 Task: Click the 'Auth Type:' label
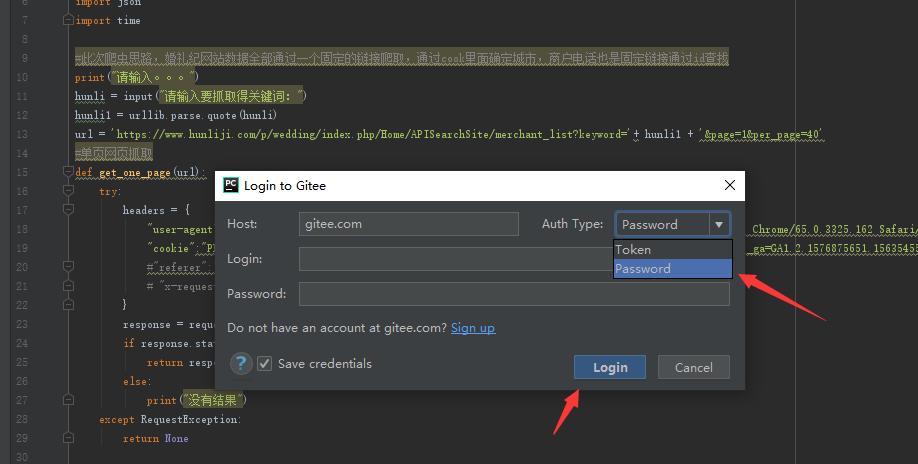(572, 224)
